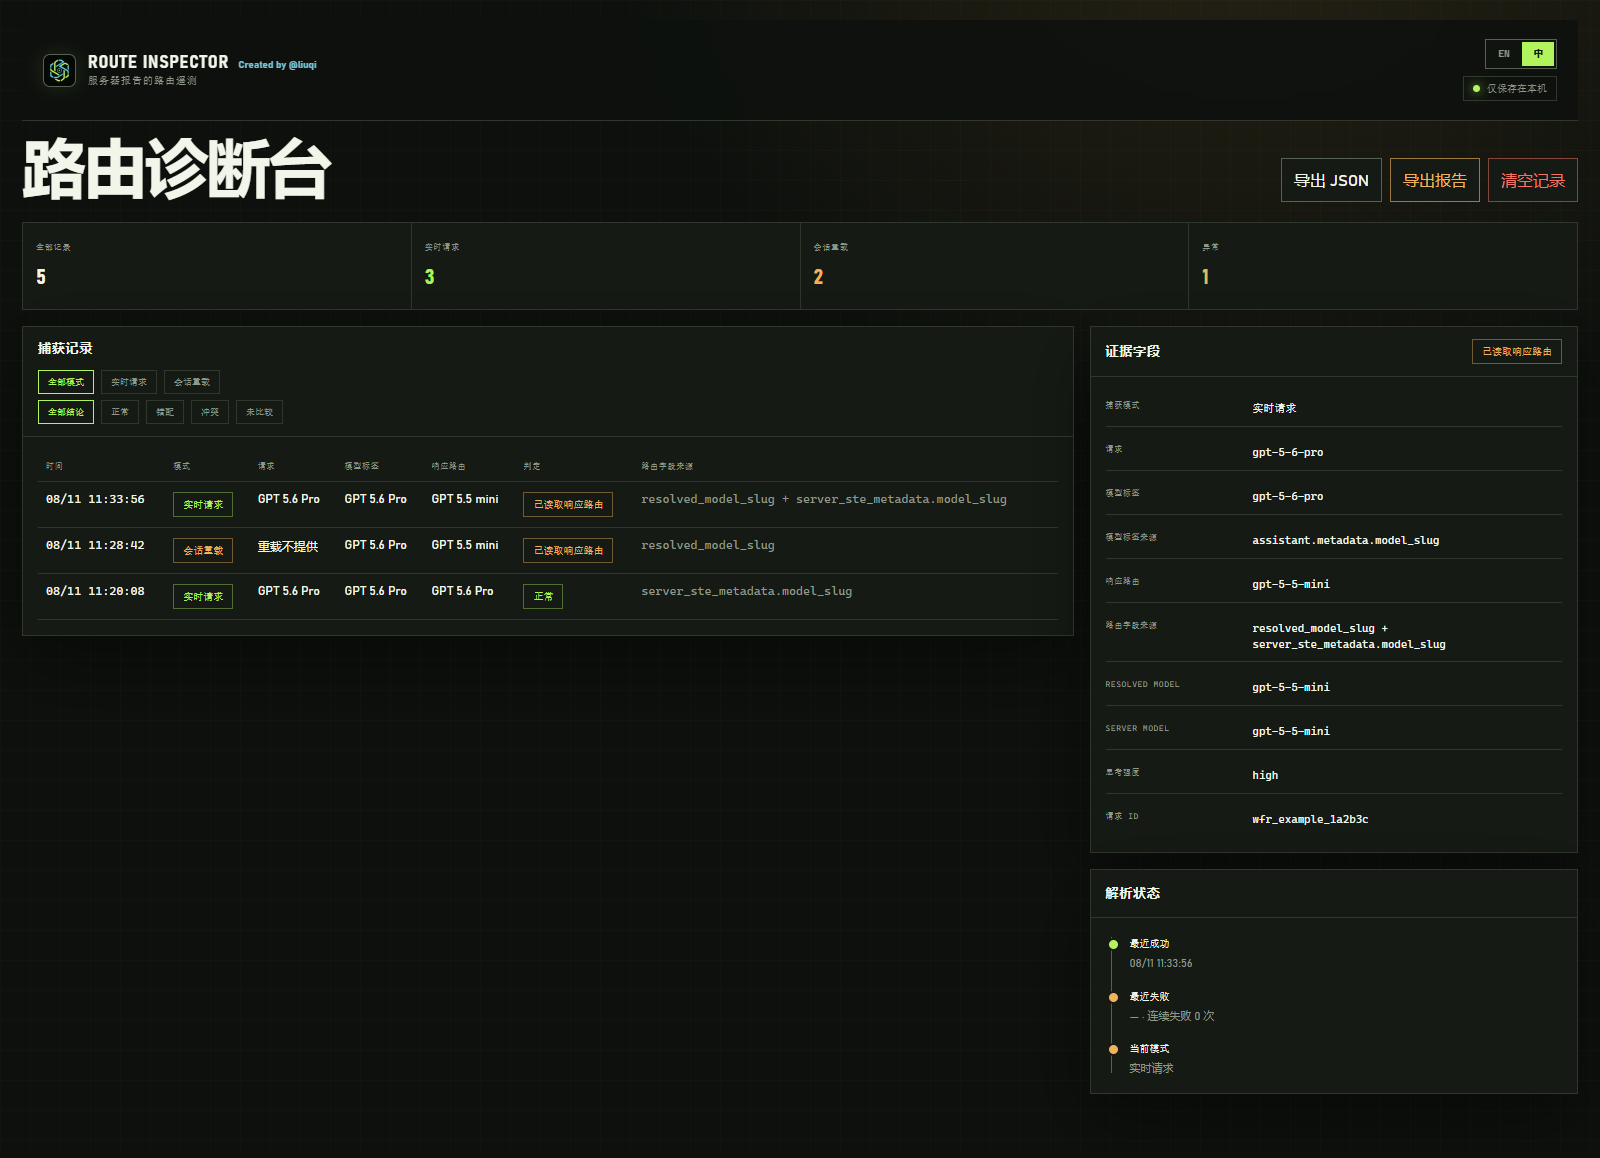This screenshot has width=1600, height=1158.
Task: Click the green 最近成功 status dot
Action: pyautogui.click(x=1113, y=944)
